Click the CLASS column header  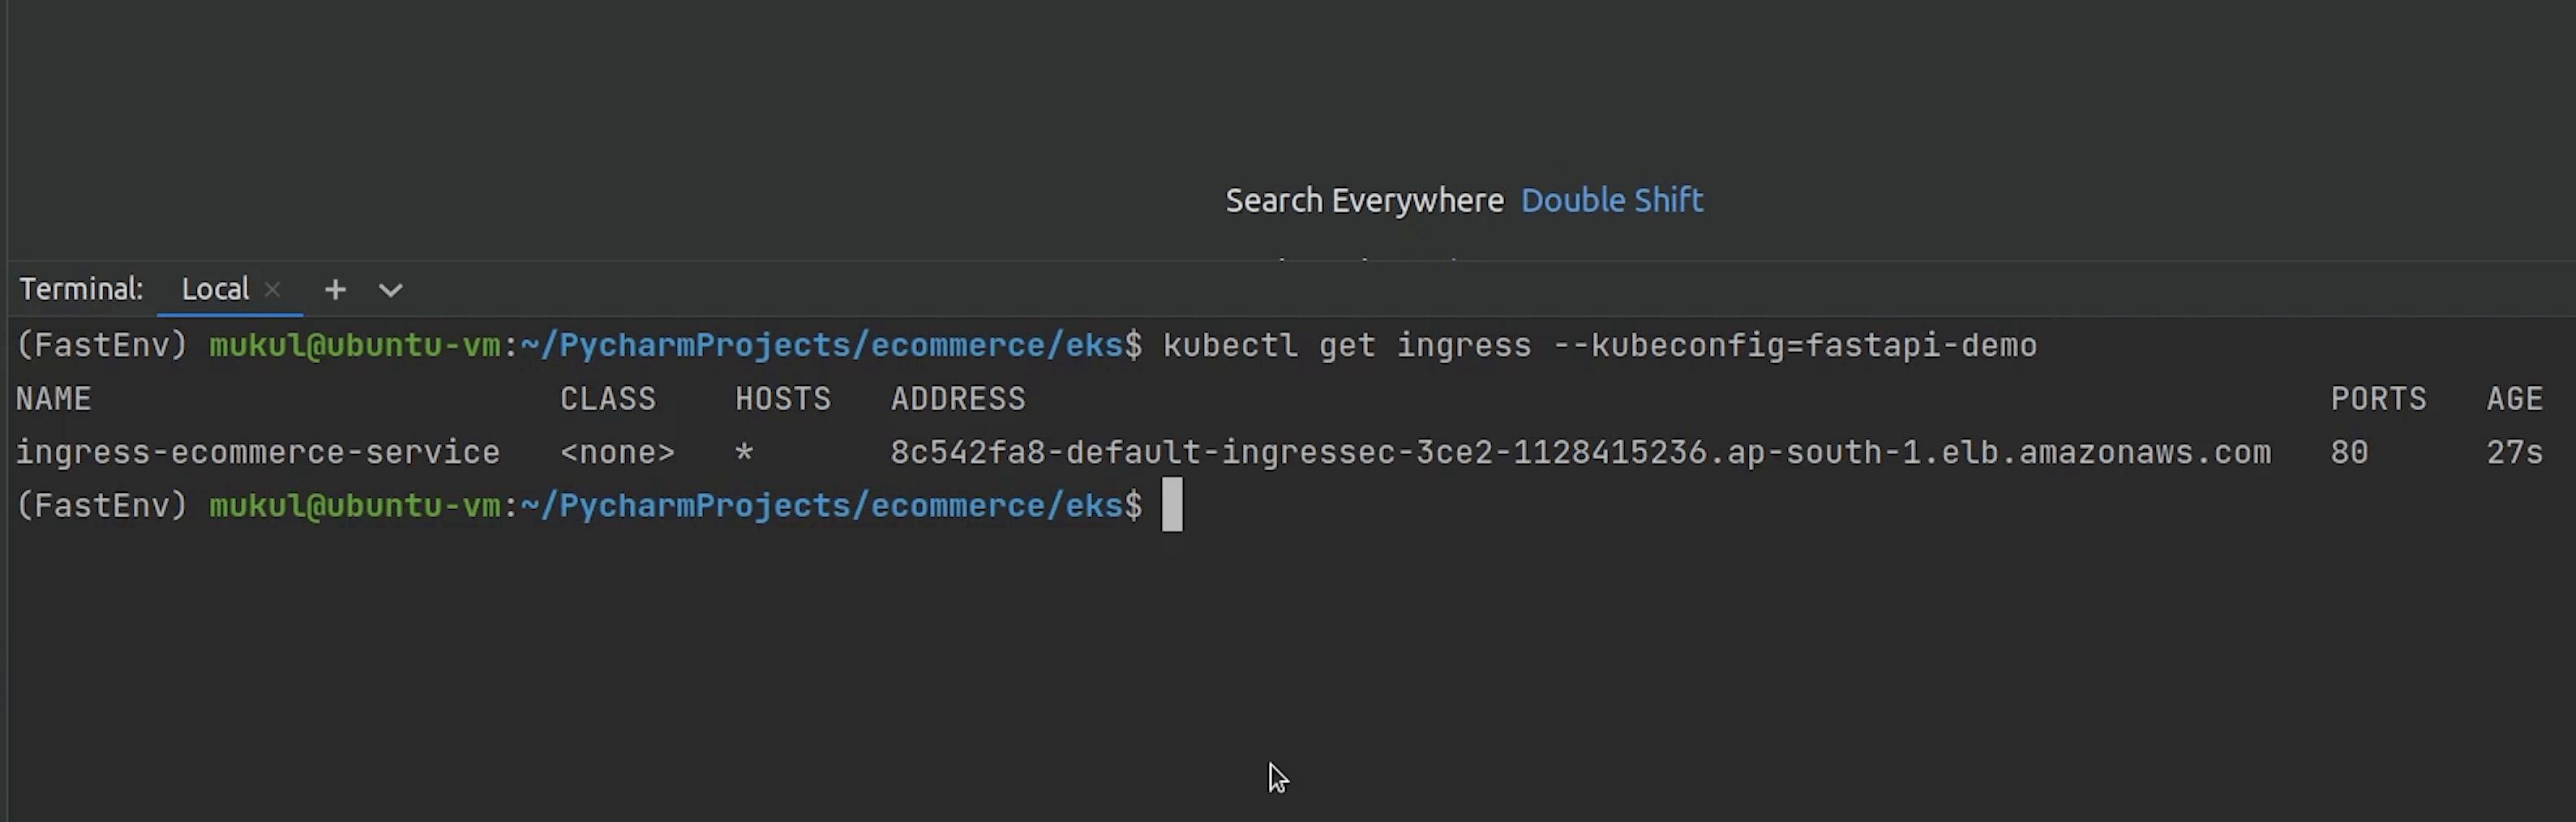[607, 399]
